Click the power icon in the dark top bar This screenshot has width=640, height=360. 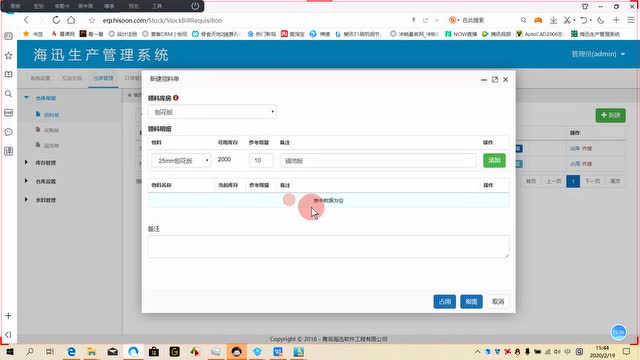coord(195,6)
